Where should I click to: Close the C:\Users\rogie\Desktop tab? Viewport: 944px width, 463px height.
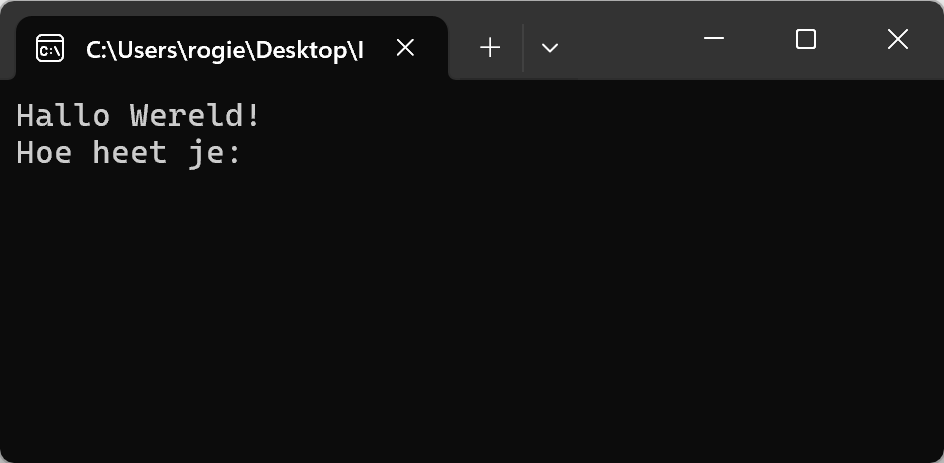pyautogui.click(x=405, y=48)
